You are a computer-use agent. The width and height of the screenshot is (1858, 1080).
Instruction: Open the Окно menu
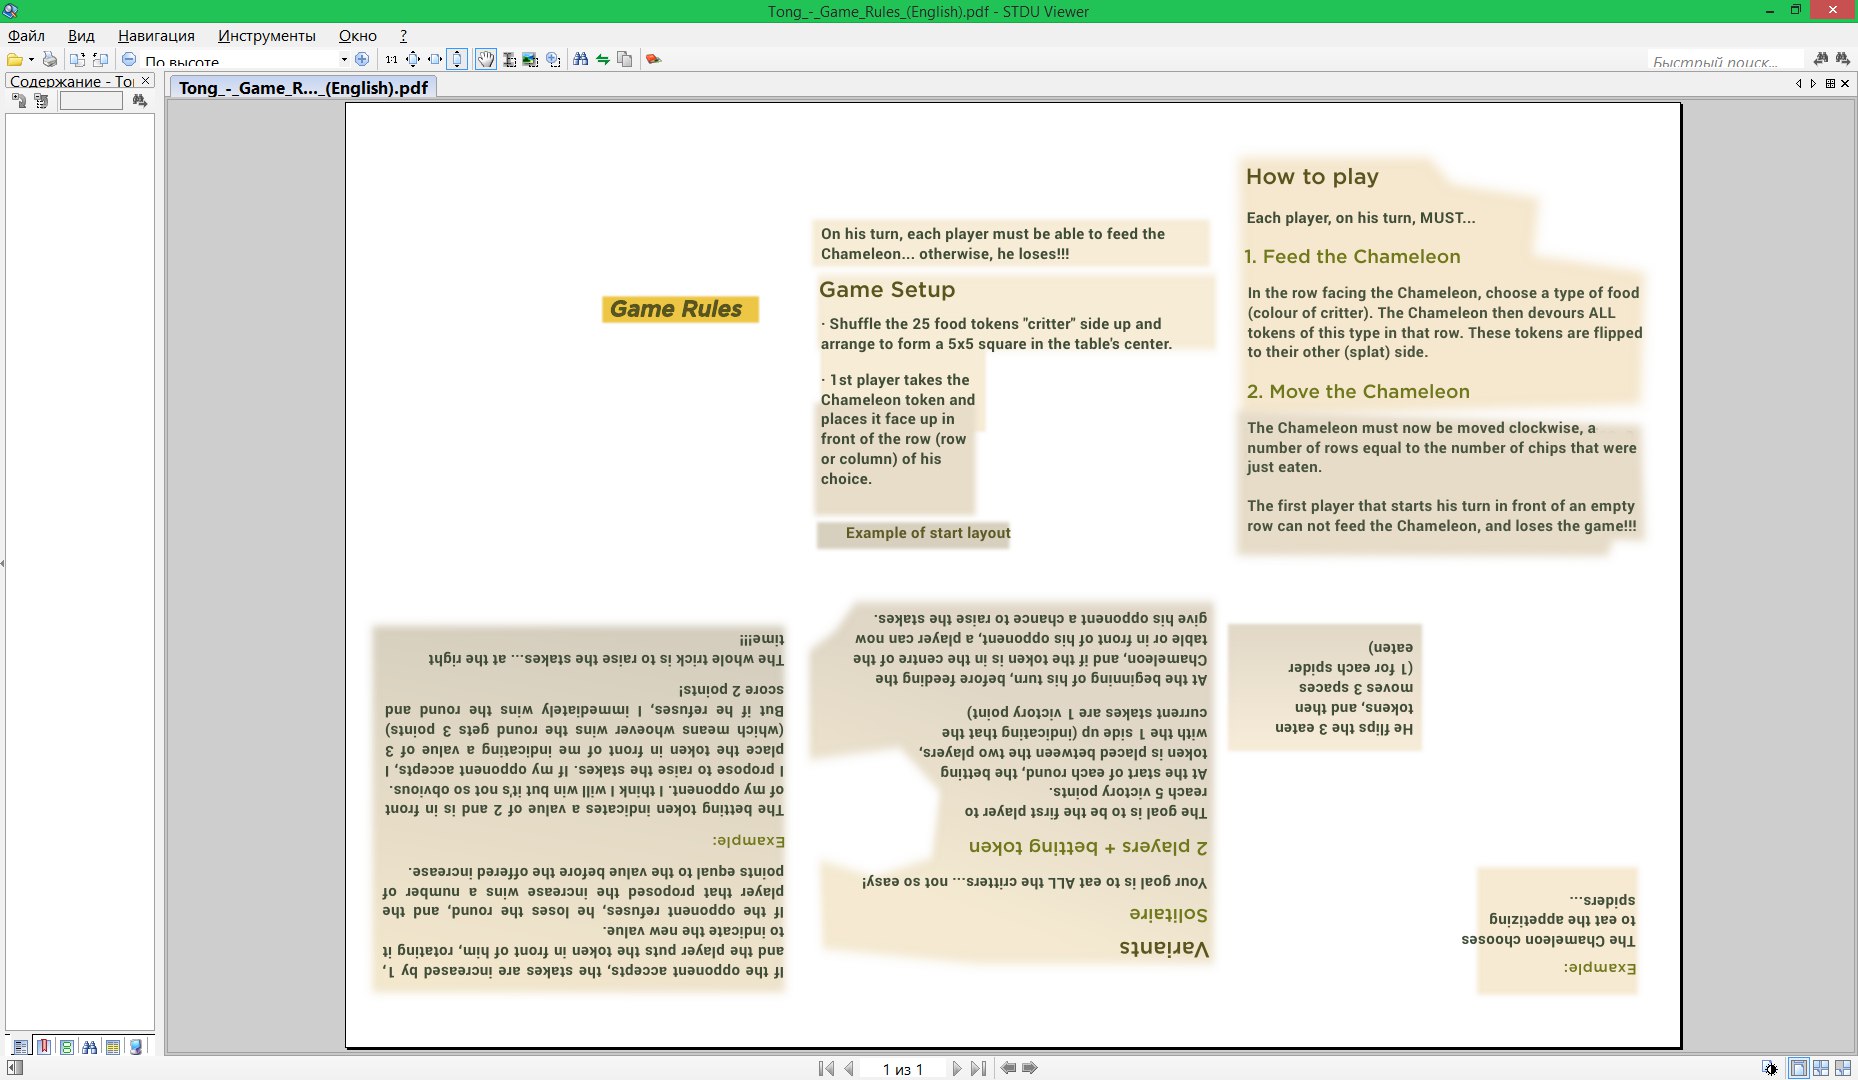point(358,36)
